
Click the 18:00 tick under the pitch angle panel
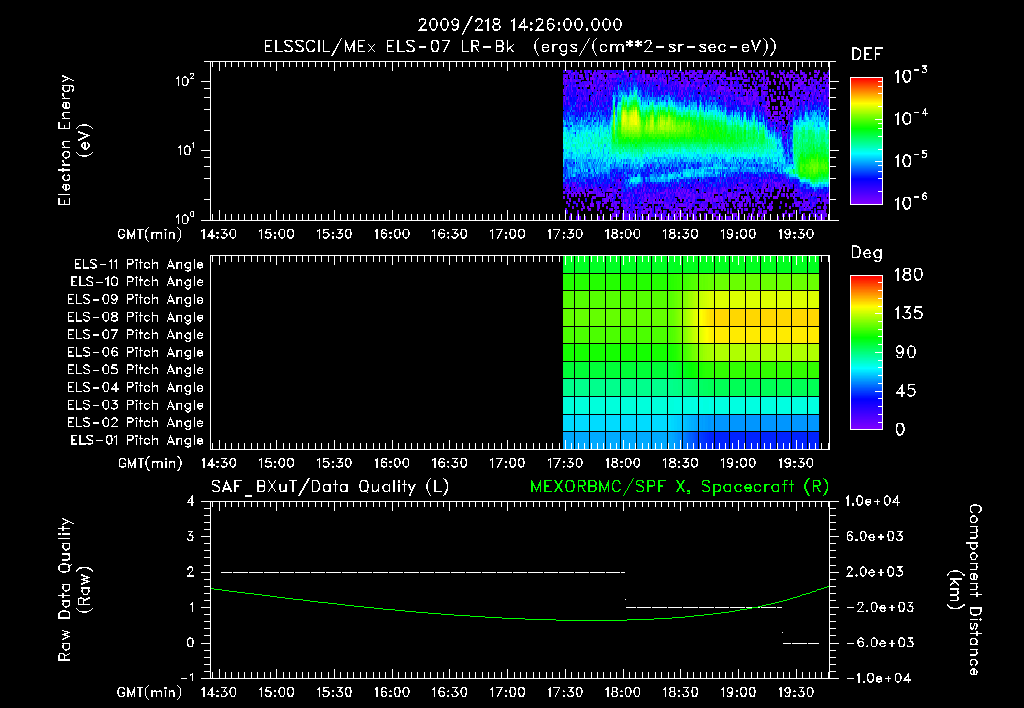[622, 463]
